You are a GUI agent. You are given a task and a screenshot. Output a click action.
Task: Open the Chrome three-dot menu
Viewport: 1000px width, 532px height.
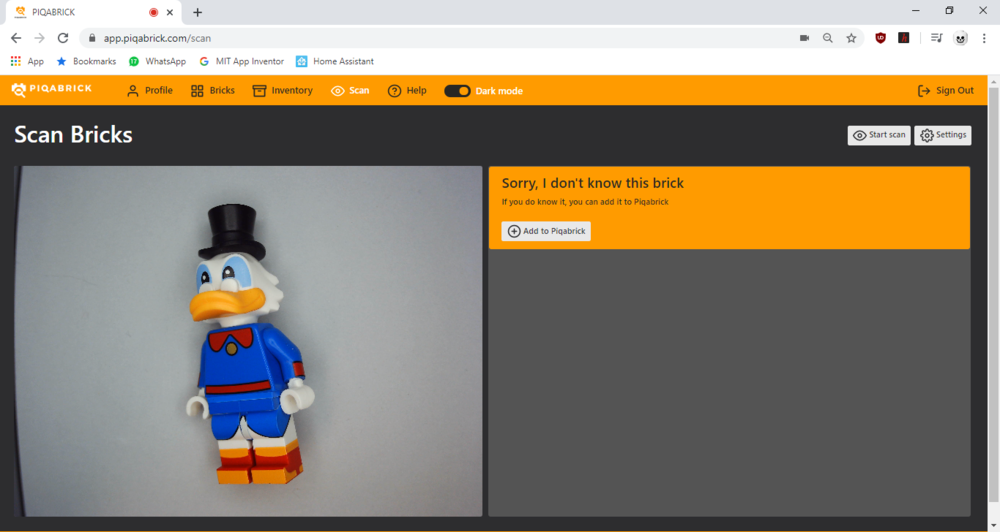point(984,38)
